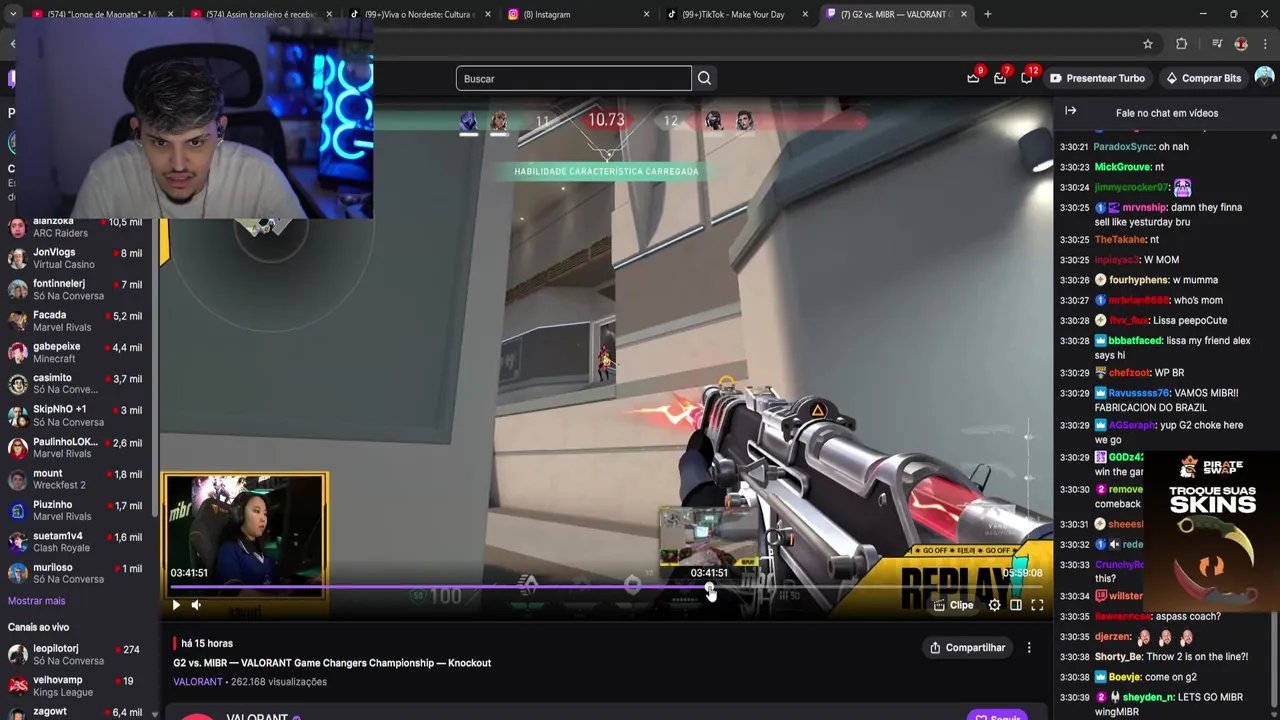Image resolution: width=1280 pixels, height=720 pixels.
Task: Toggle theatre mode on the player
Action: tap(1016, 605)
